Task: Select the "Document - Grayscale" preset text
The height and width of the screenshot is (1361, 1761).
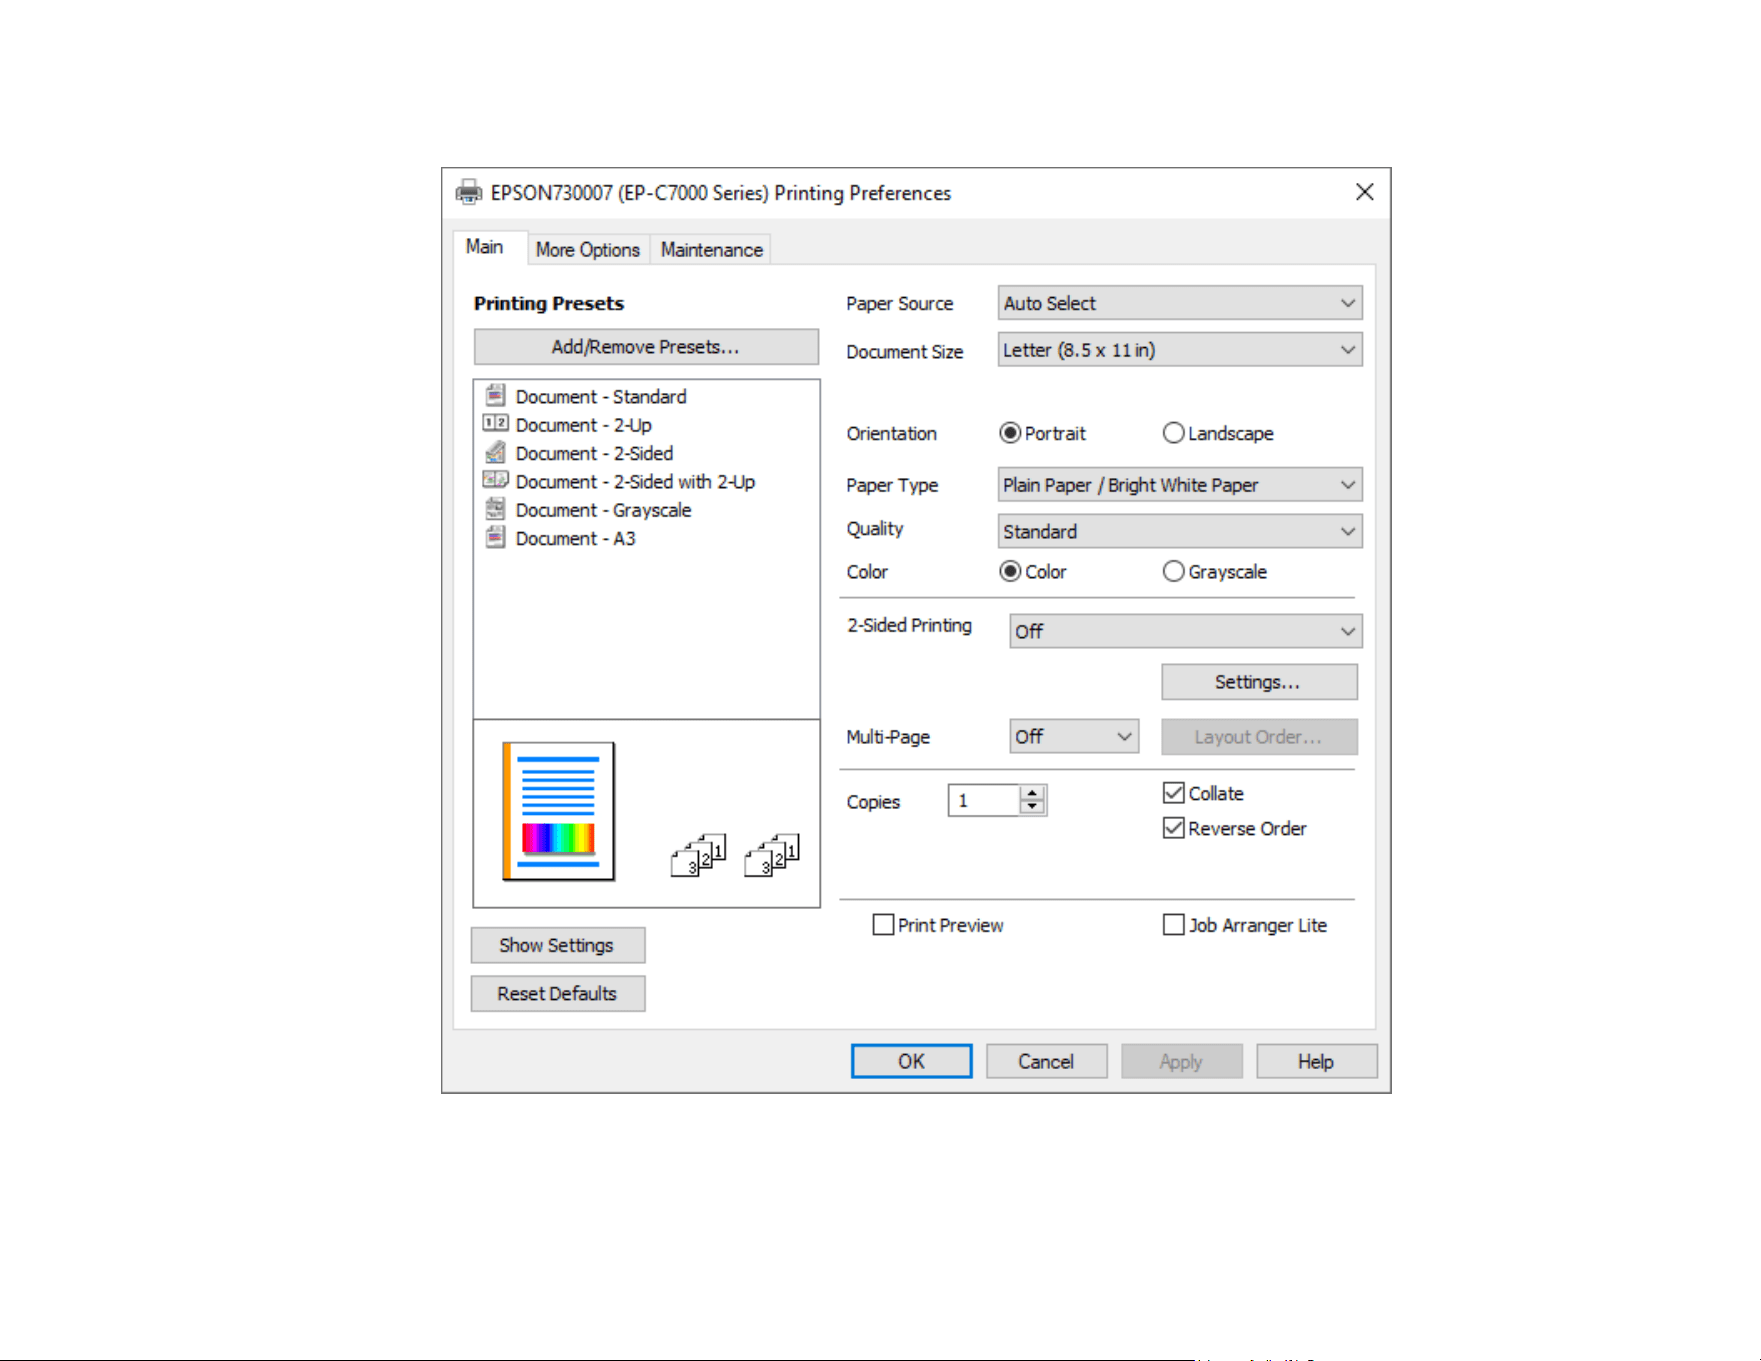Action: pyautogui.click(x=604, y=510)
